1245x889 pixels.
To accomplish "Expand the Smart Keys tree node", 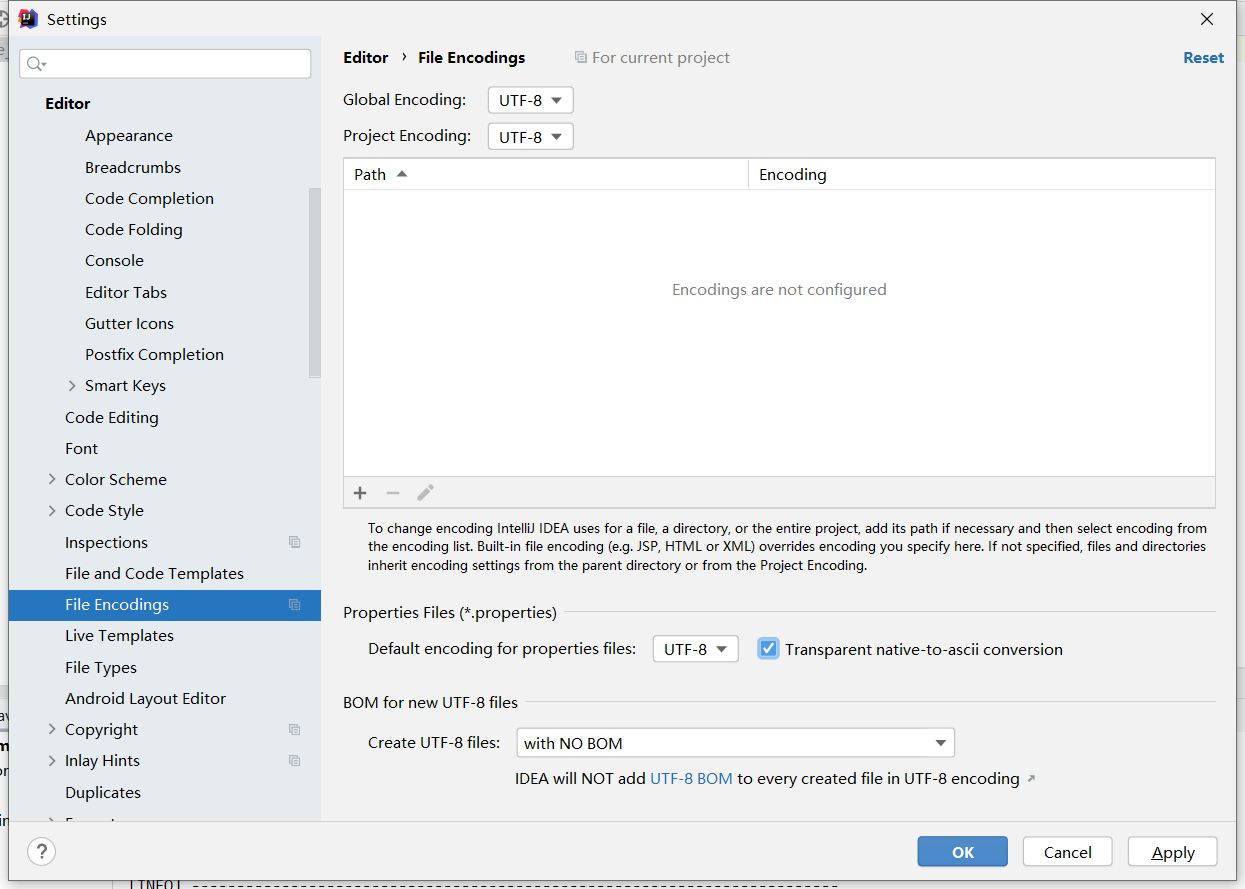I will pos(72,385).
